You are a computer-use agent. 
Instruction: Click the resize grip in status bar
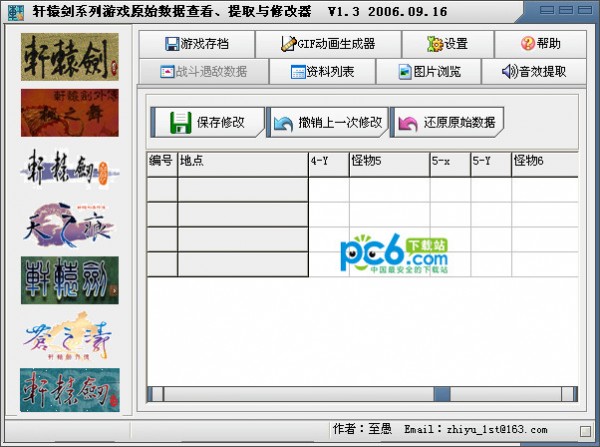coord(585,431)
